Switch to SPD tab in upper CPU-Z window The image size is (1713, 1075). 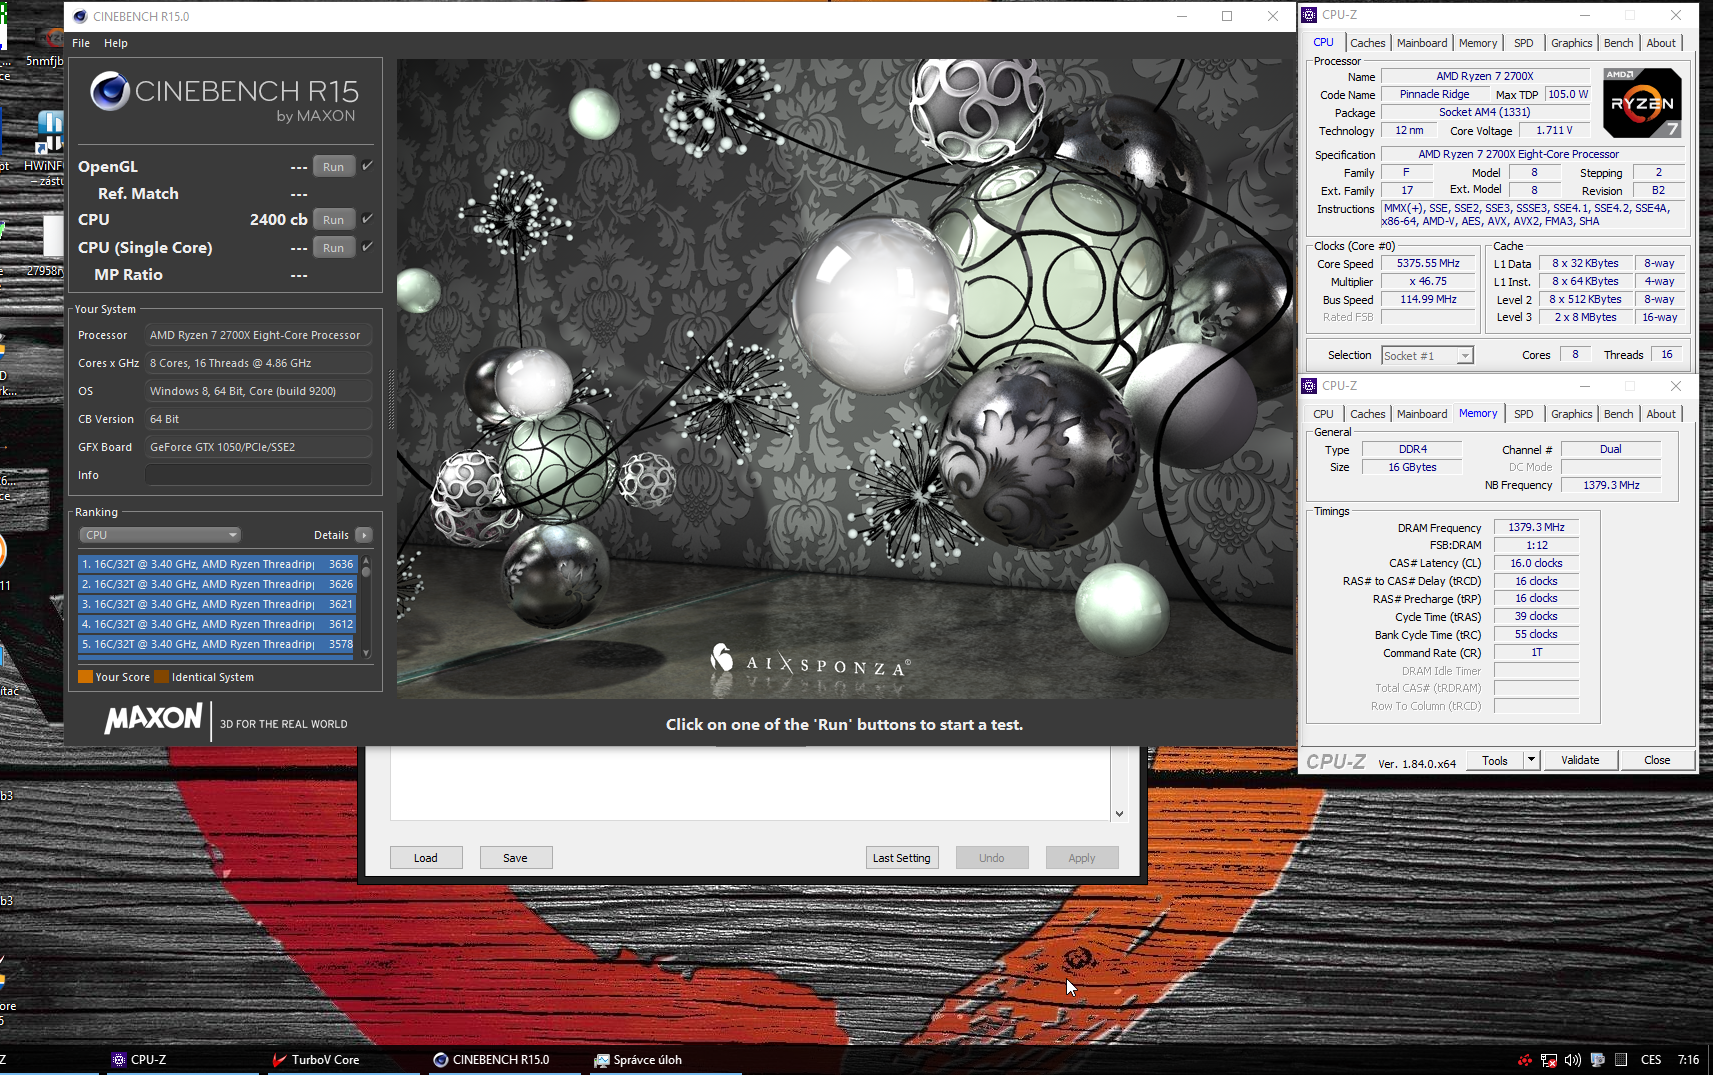pyautogui.click(x=1523, y=43)
